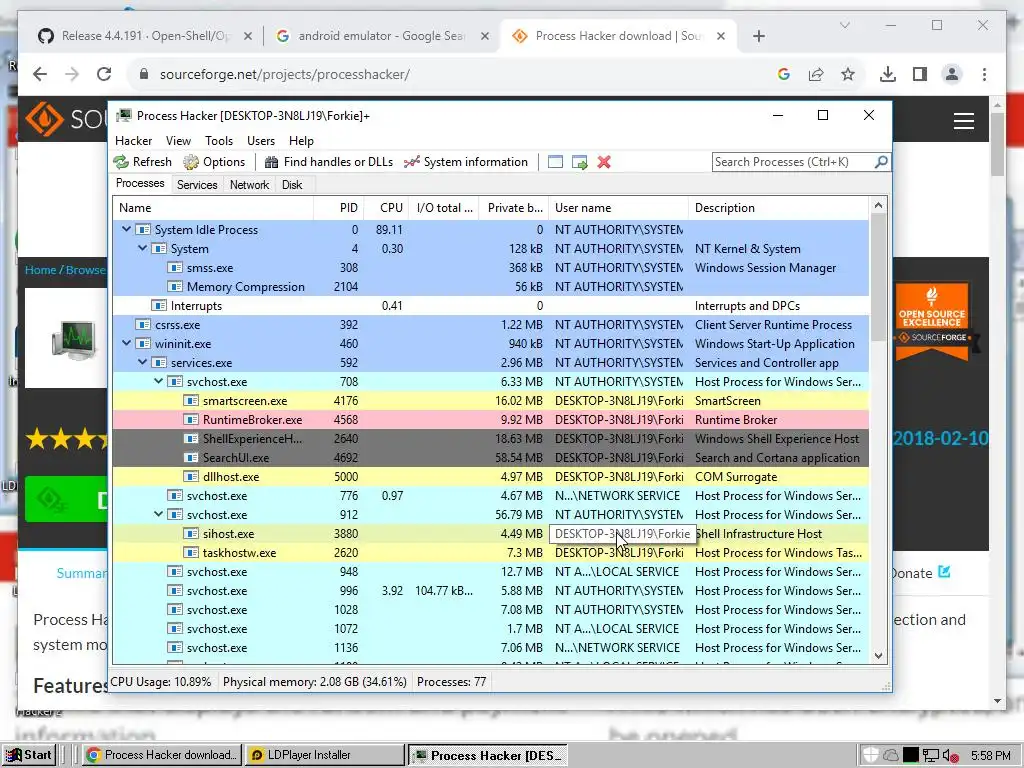
Task: Sort by the PID column header
Action: pyautogui.click(x=338, y=208)
